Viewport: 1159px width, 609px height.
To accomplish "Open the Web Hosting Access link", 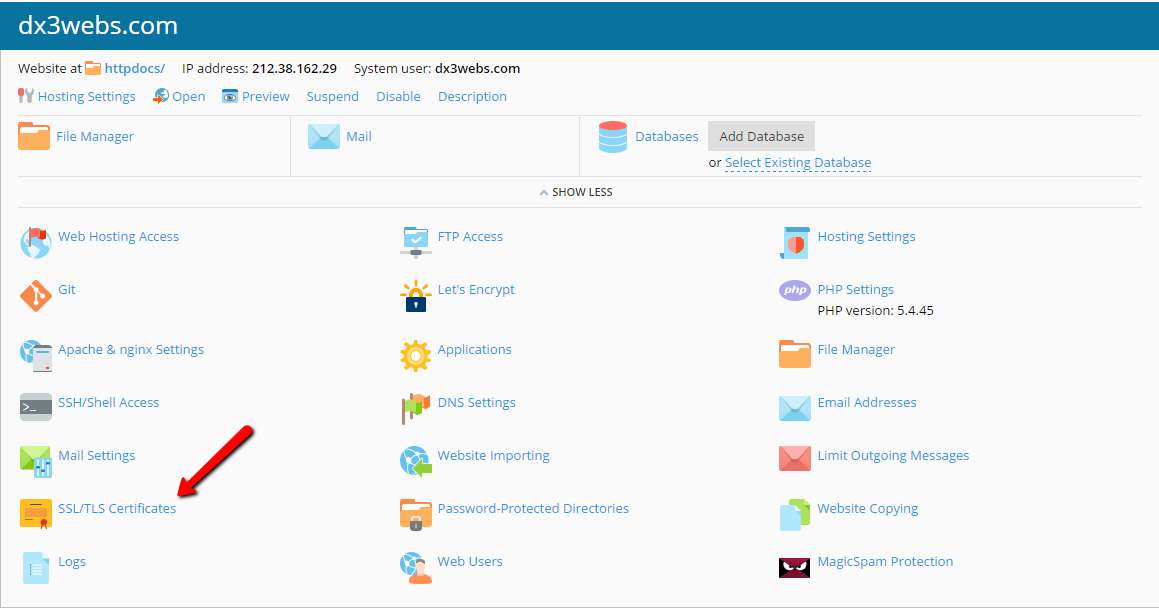I will (x=118, y=237).
